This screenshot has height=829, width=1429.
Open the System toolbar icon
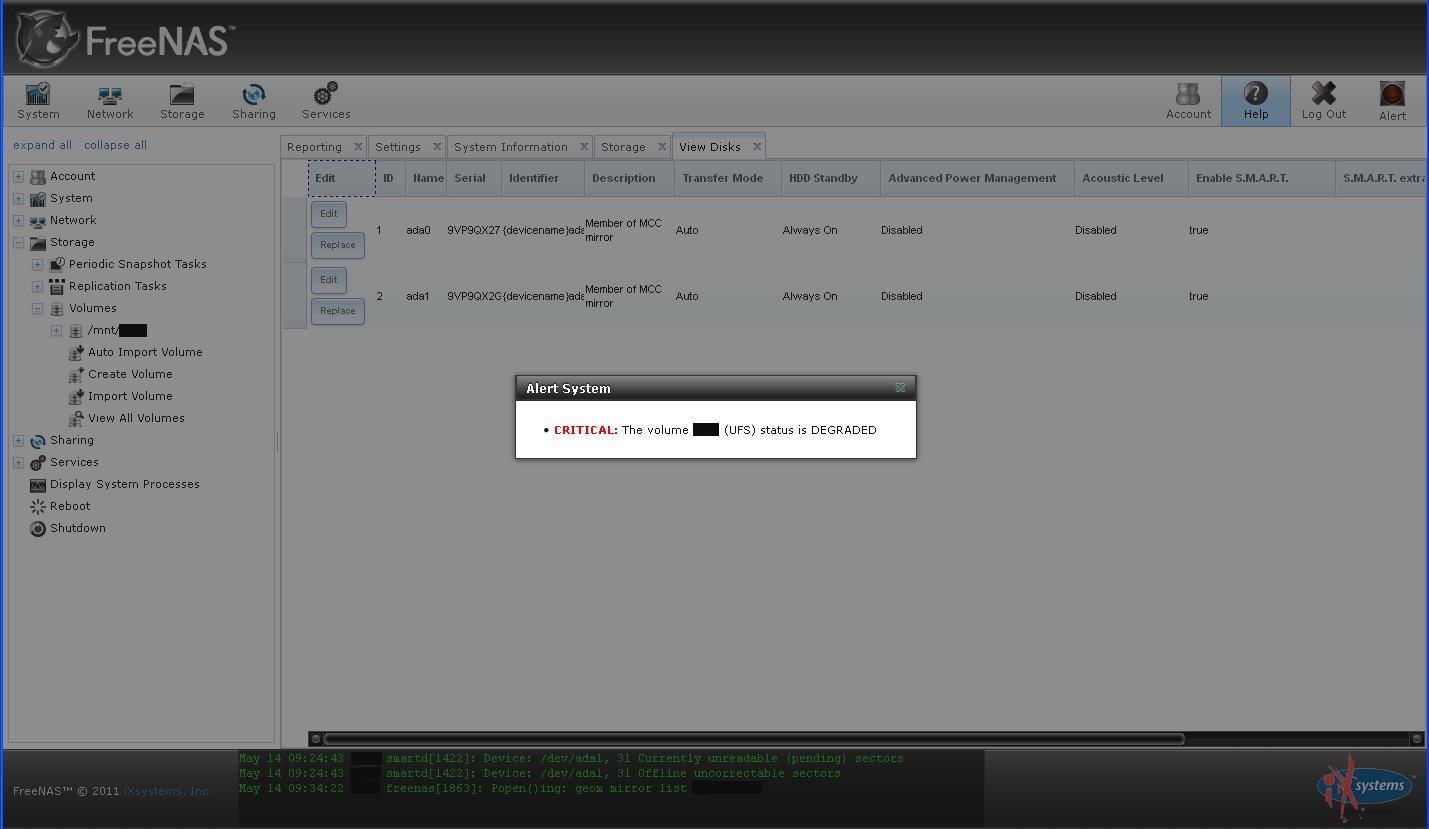[38, 101]
